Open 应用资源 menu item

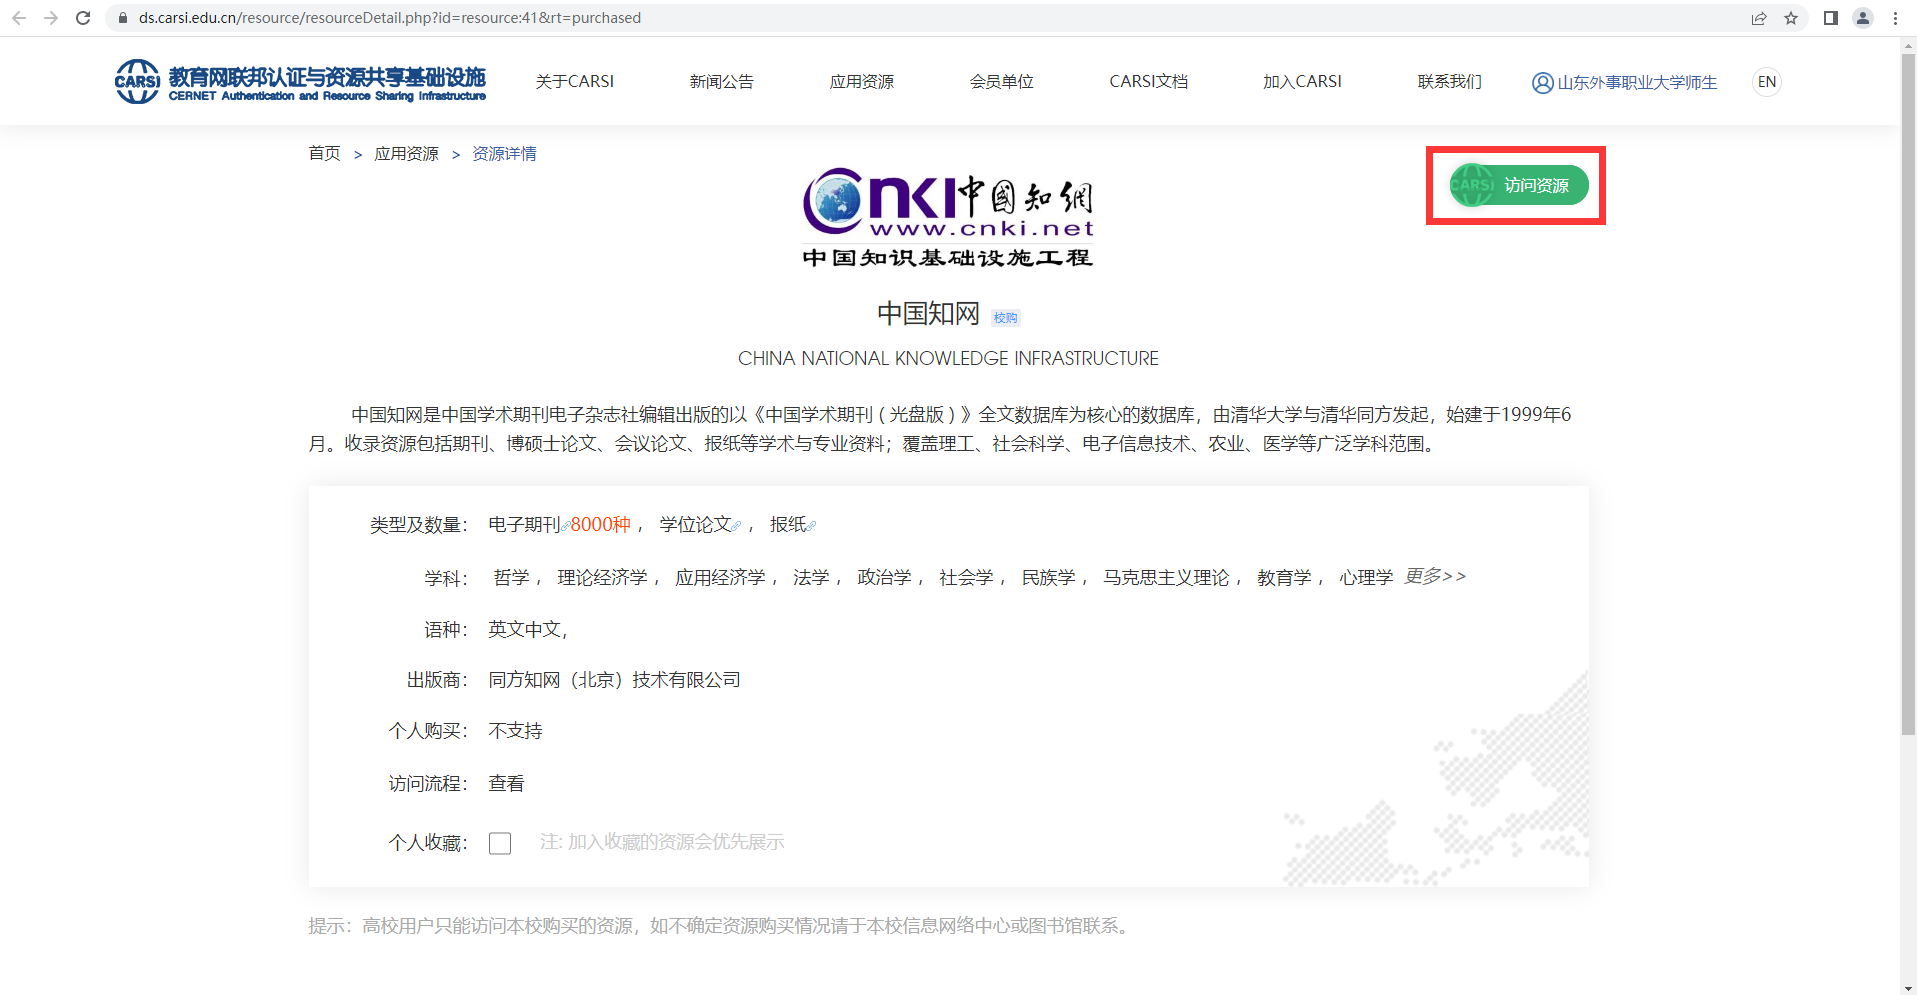tap(862, 82)
